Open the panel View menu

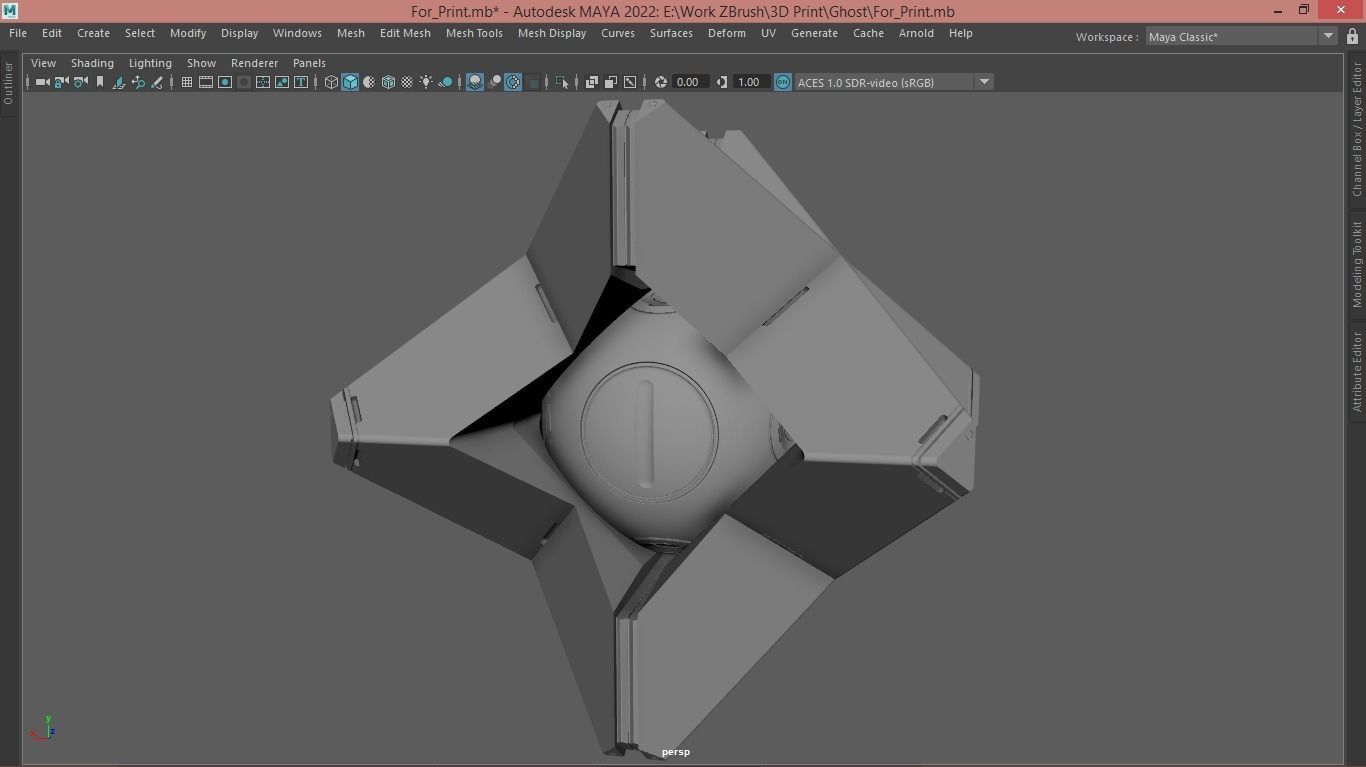(x=43, y=63)
